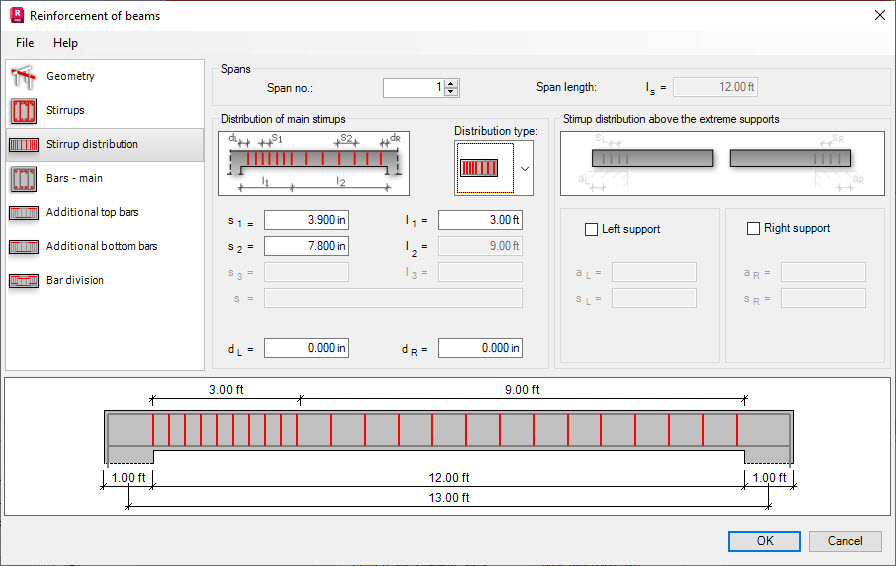Click the Span no. input field

[x=414, y=87]
